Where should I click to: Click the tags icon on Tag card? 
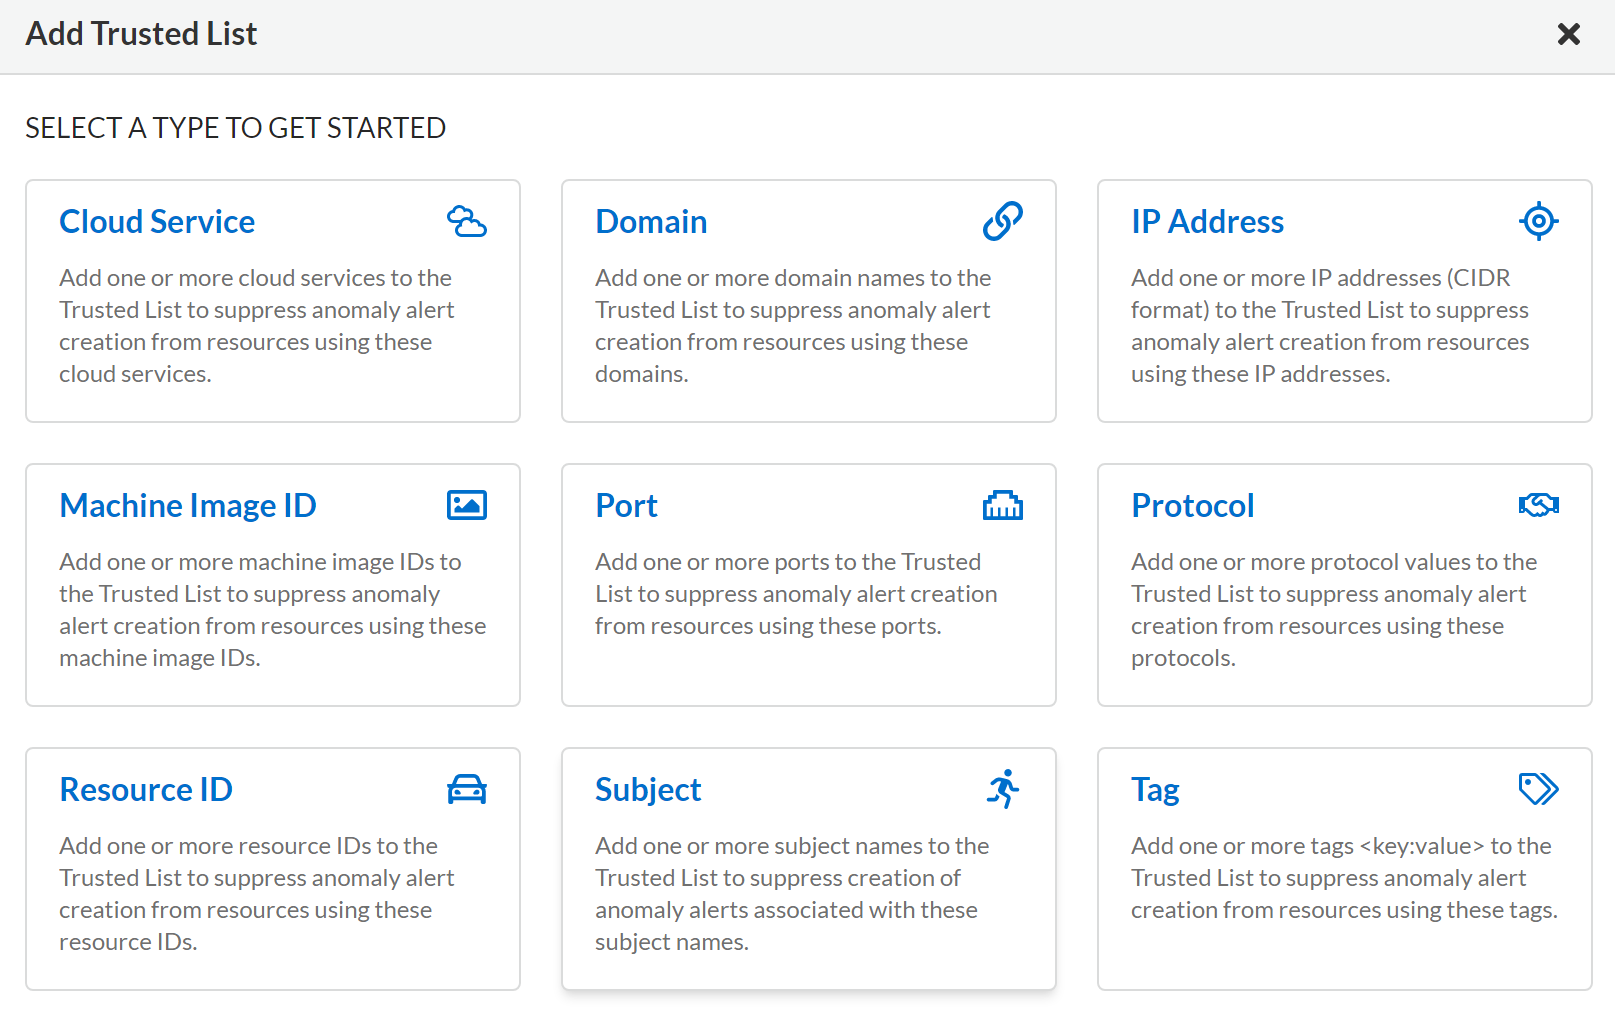point(1539,789)
